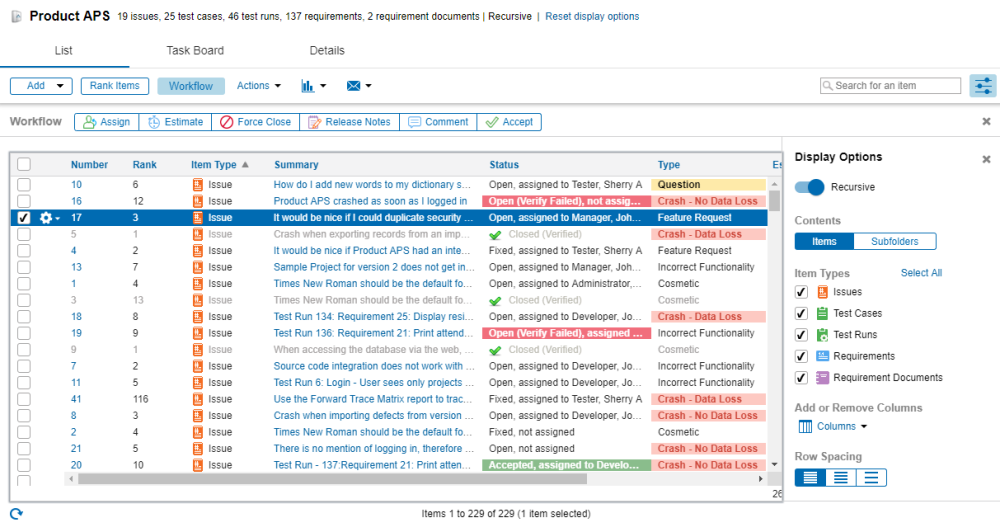
Task: Expand the Add dropdown arrow
Action: point(60,86)
